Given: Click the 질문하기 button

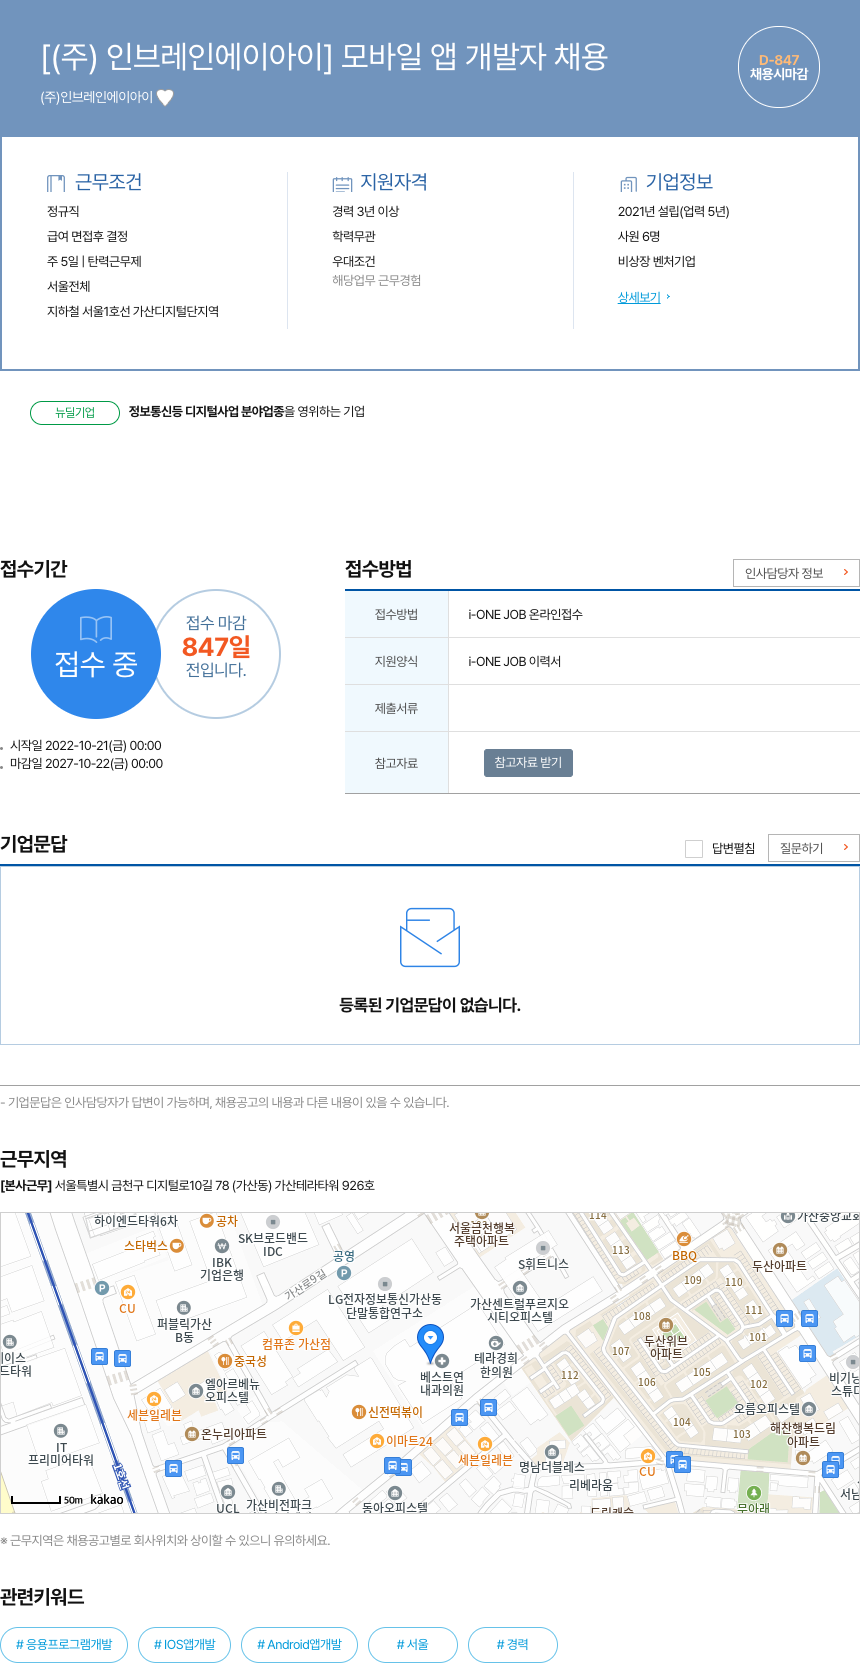Looking at the screenshot, I should [814, 848].
